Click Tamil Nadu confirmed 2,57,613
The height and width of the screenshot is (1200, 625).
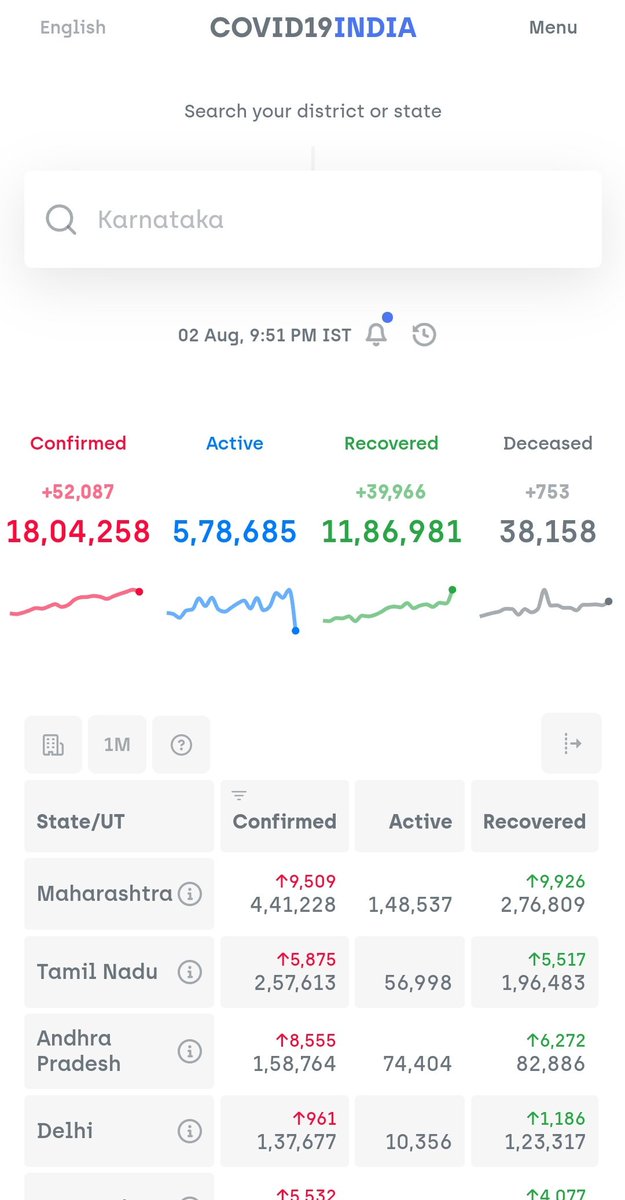[293, 983]
